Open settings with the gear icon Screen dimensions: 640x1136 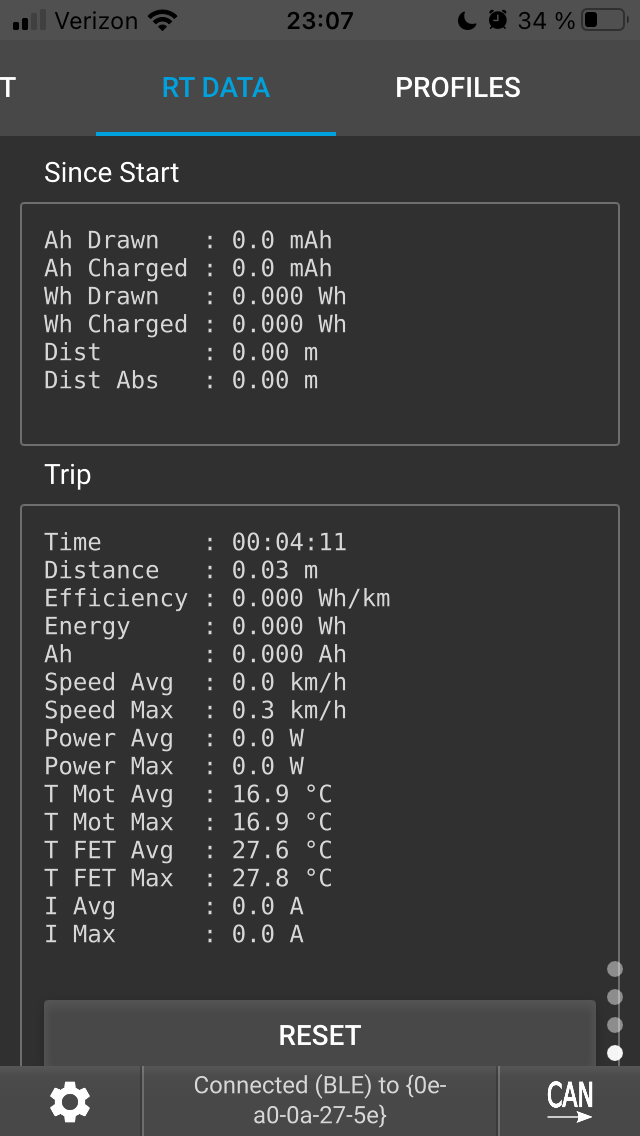click(70, 1101)
